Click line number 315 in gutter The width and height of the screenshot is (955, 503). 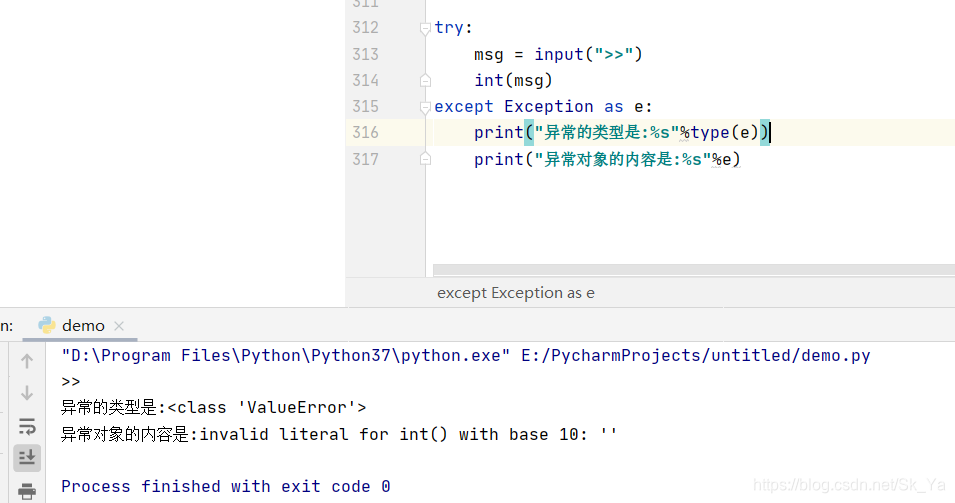pos(365,107)
